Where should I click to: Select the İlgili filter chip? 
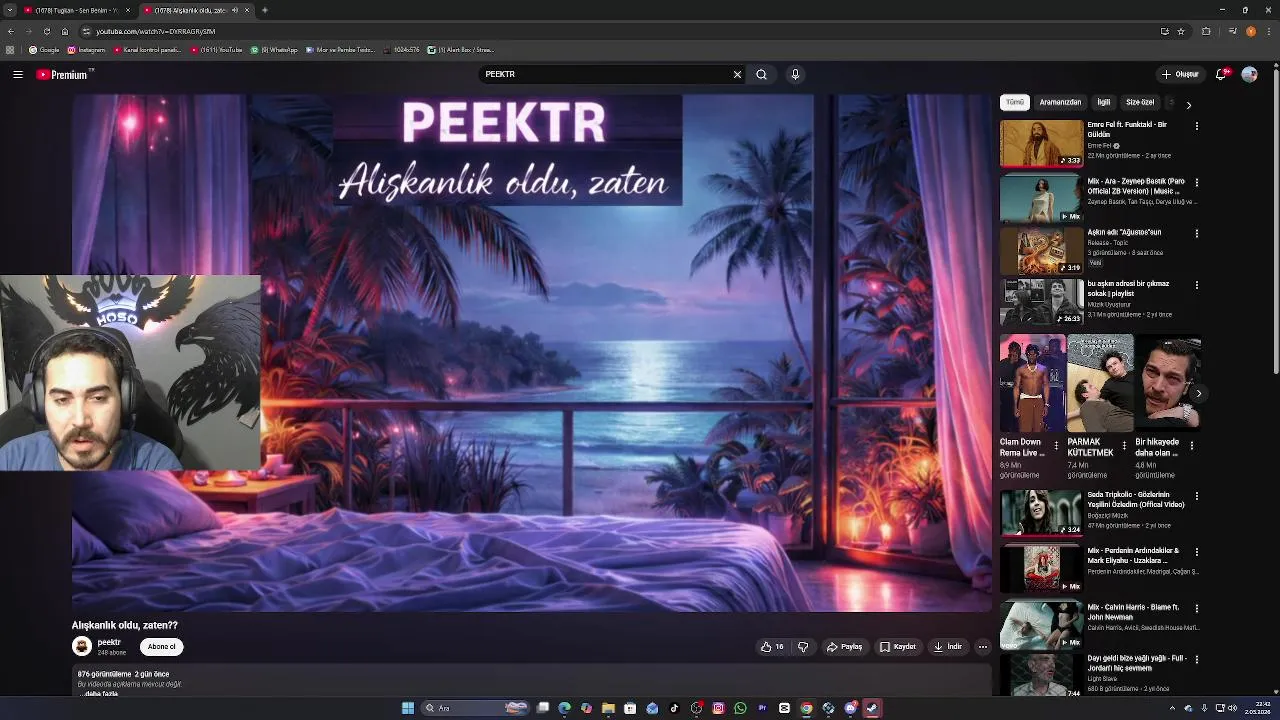[x=1104, y=102]
